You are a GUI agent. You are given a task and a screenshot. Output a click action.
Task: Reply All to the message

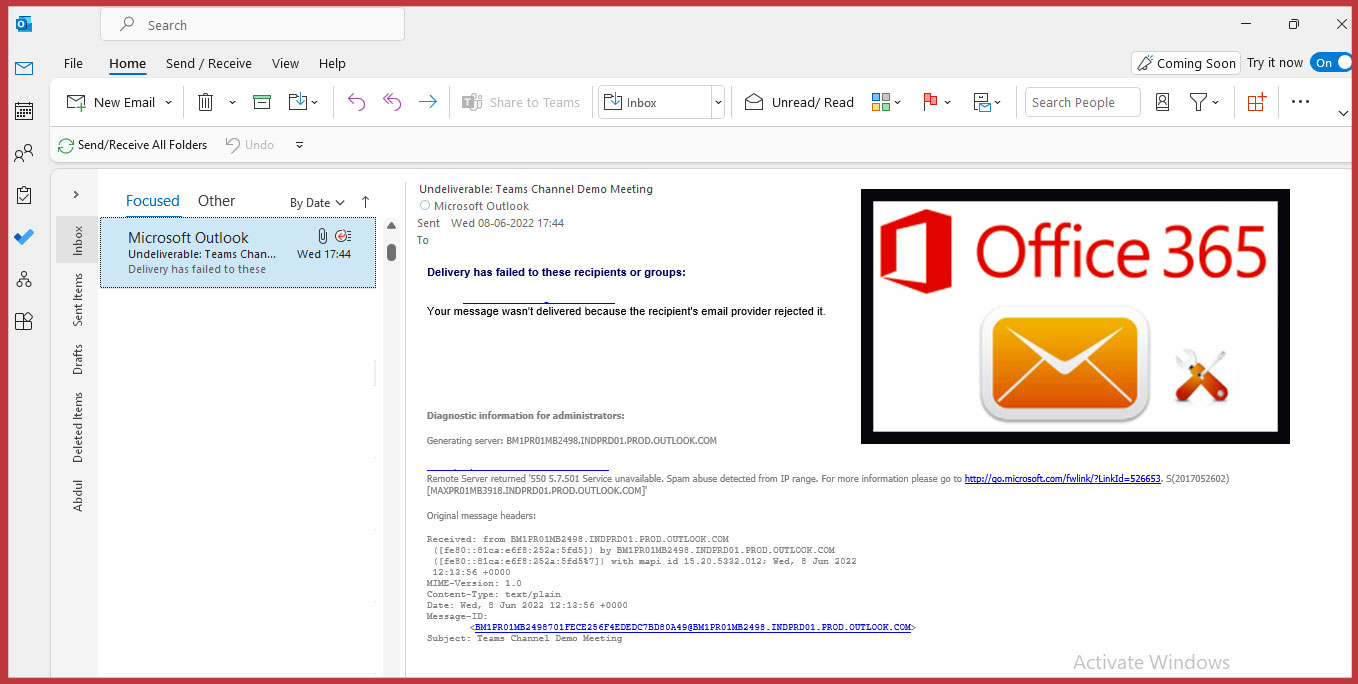[x=392, y=102]
